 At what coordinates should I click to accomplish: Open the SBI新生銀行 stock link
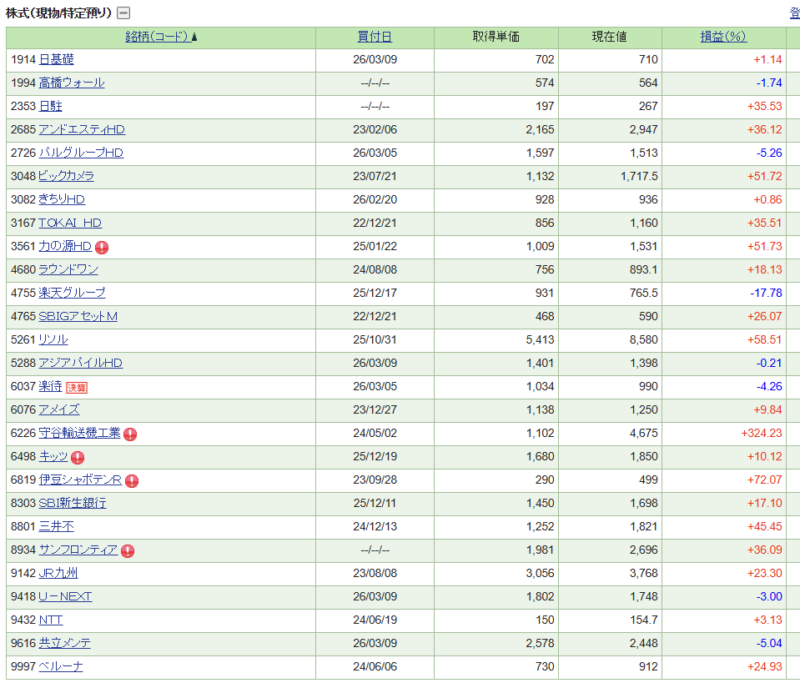tap(72, 503)
